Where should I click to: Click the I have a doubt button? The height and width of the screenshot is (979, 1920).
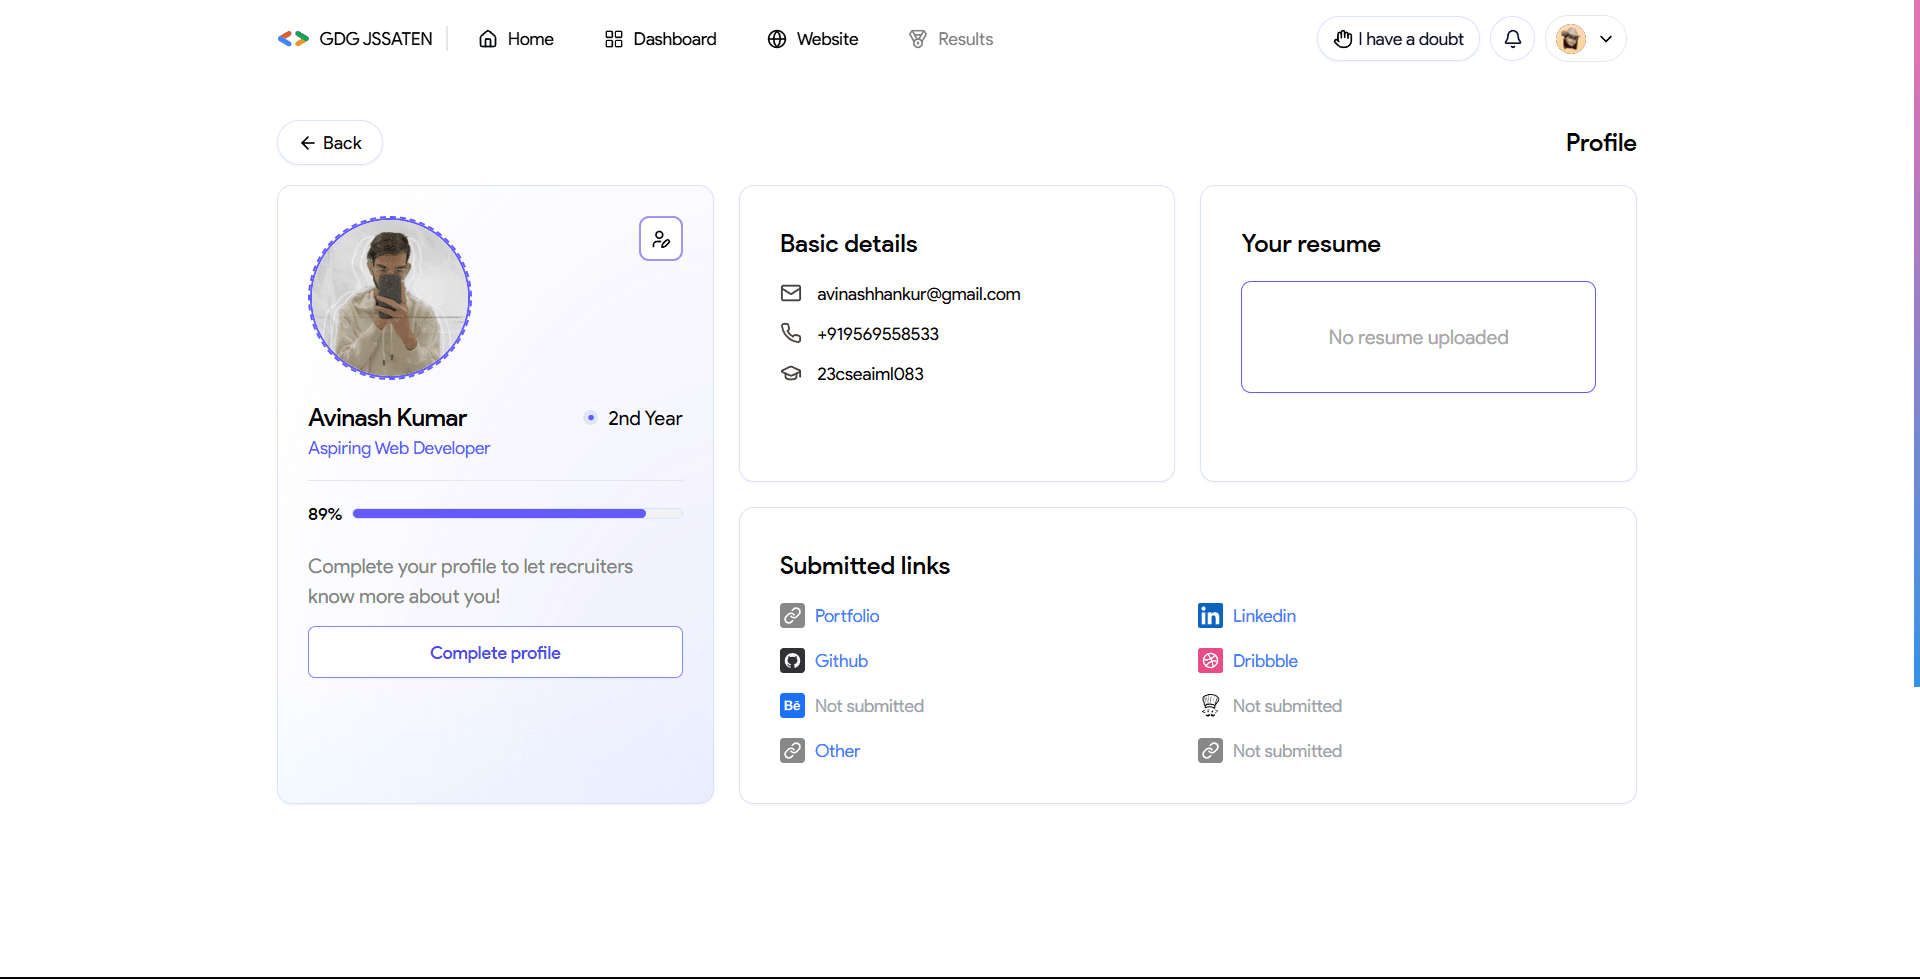click(x=1398, y=39)
